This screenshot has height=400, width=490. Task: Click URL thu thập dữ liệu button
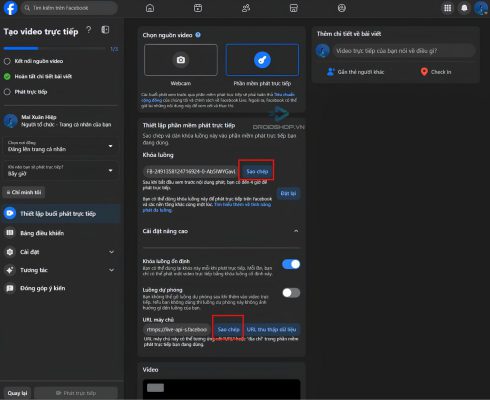271,329
